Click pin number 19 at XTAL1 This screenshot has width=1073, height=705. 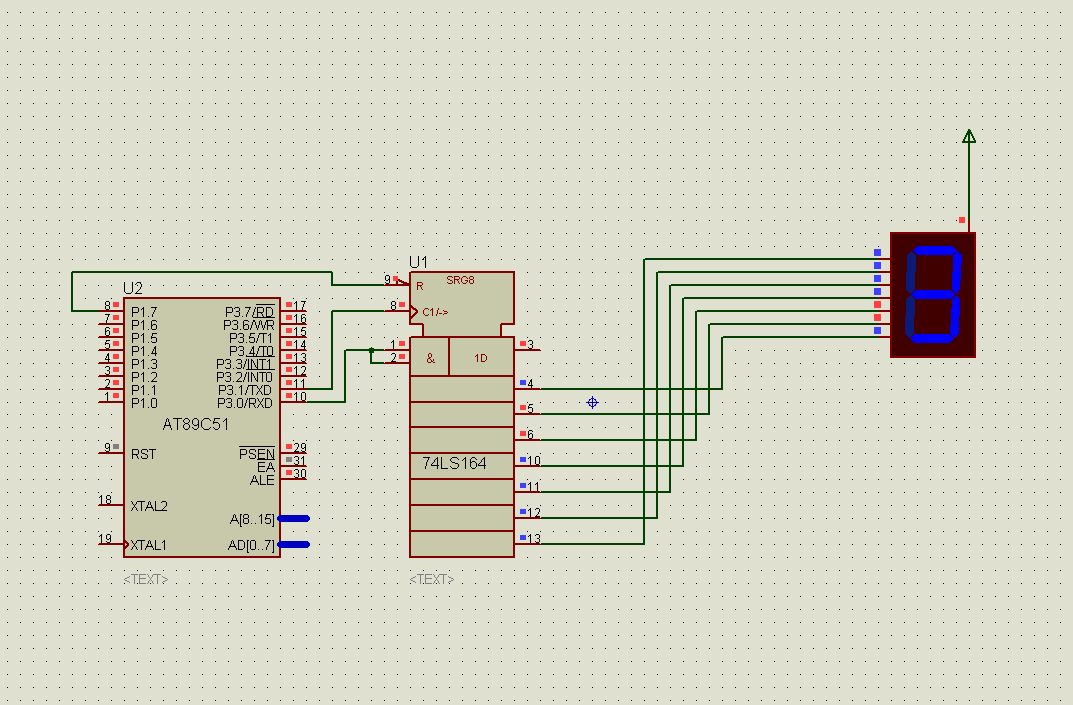(105, 539)
